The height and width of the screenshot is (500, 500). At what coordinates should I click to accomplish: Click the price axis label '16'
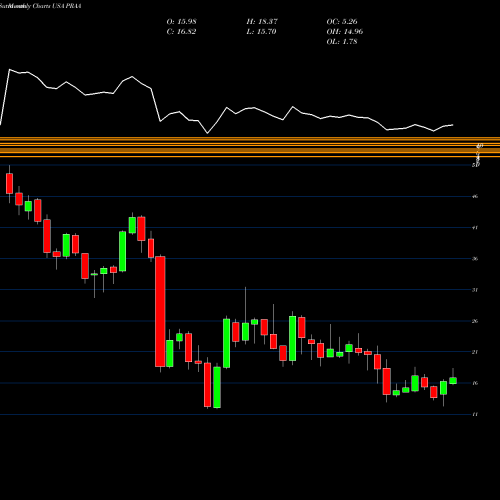[x=475, y=383]
